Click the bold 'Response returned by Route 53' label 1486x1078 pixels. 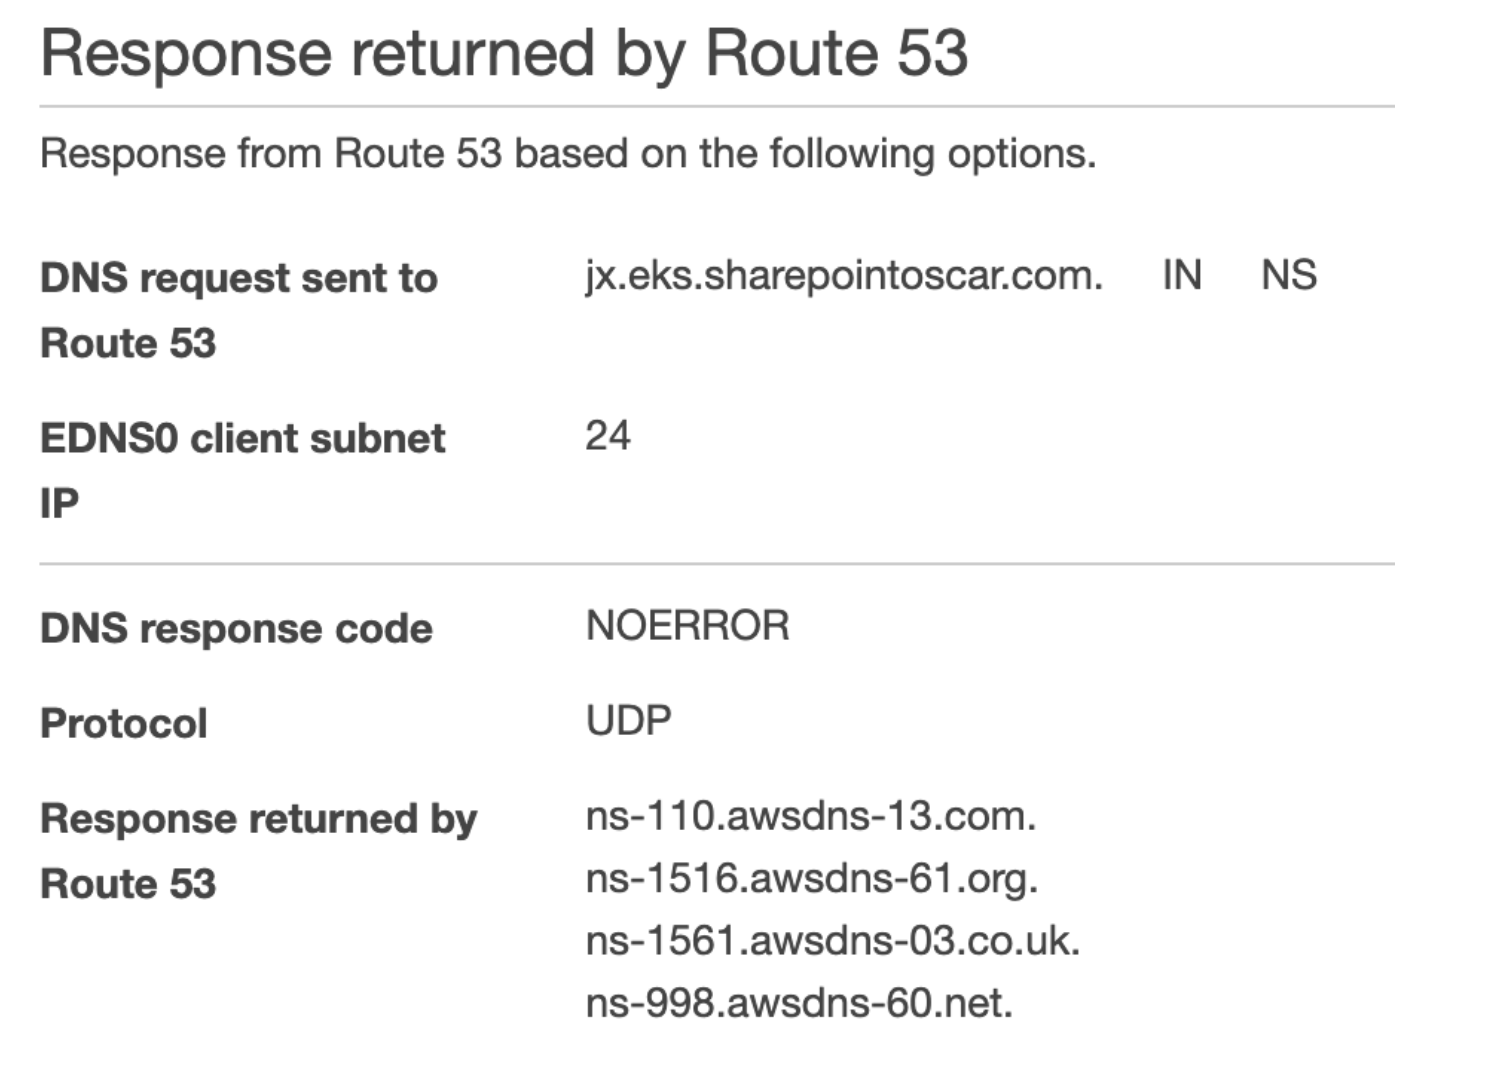point(259,851)
